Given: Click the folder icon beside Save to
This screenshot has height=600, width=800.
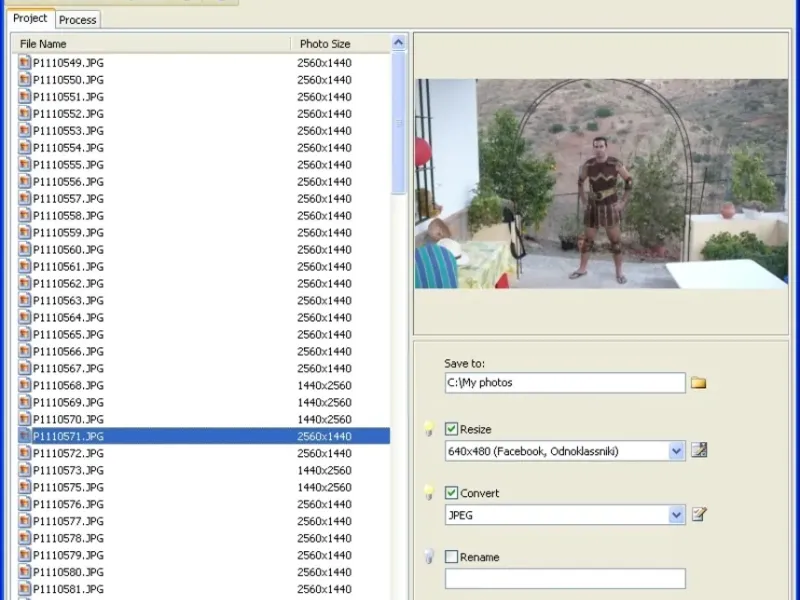Looking at the screenshot, I should (698, 383).
